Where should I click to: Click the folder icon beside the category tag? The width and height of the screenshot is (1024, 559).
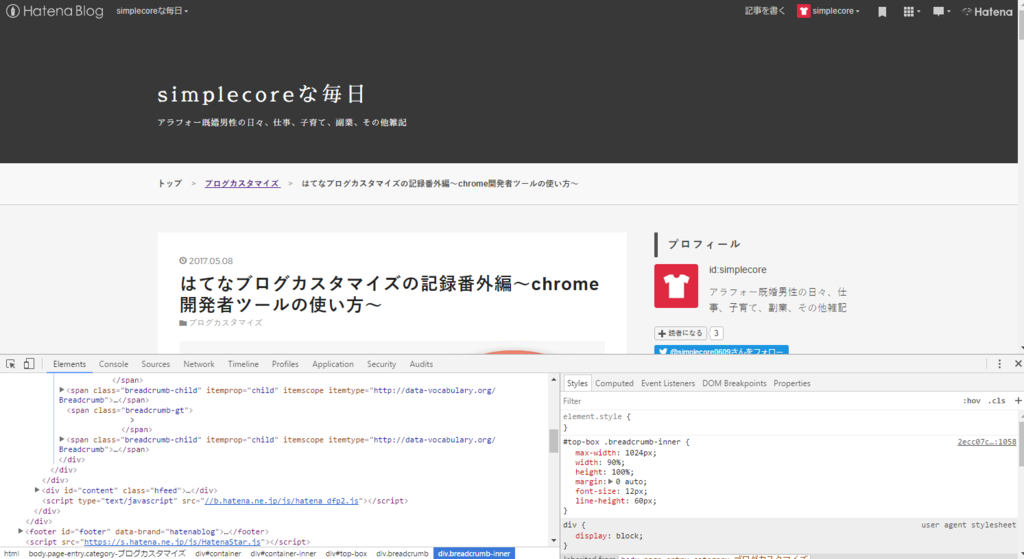[x=183, y=323]
